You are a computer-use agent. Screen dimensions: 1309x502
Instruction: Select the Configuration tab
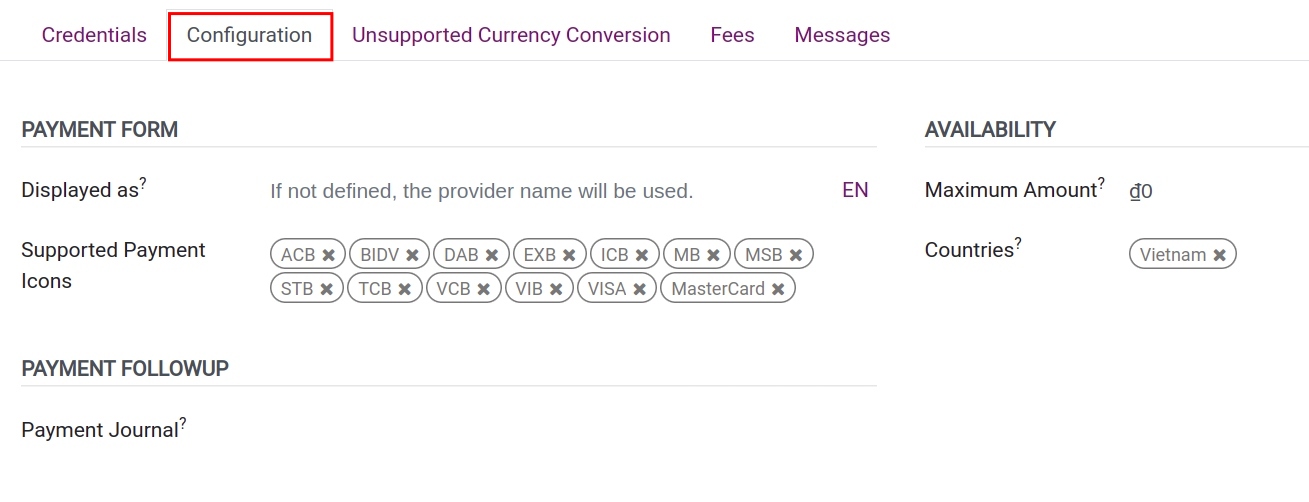coord(249,35)
